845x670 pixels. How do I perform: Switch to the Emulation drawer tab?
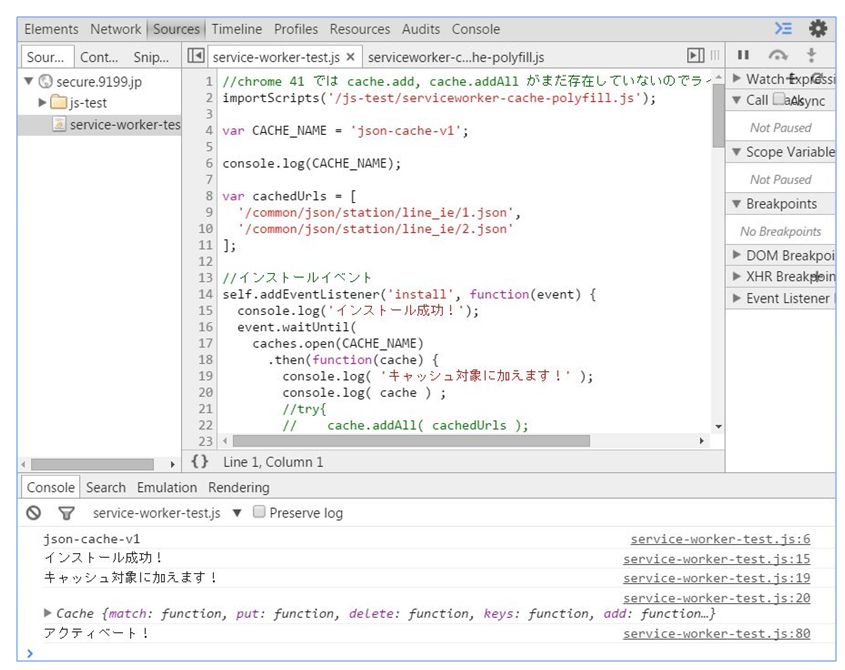point(167,487)
